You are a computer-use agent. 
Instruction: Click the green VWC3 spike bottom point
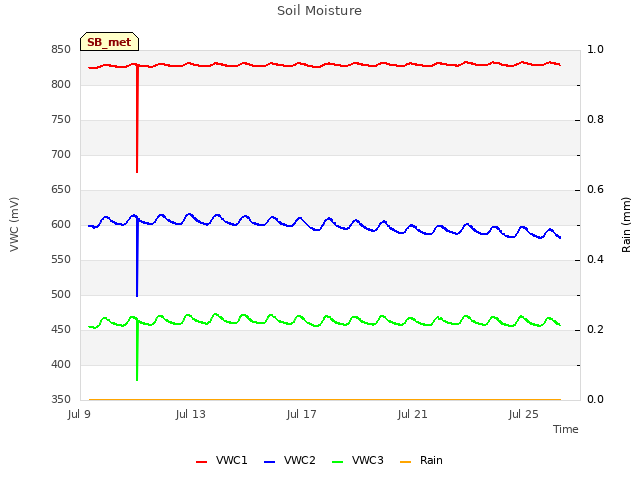(x=137, y=380)
